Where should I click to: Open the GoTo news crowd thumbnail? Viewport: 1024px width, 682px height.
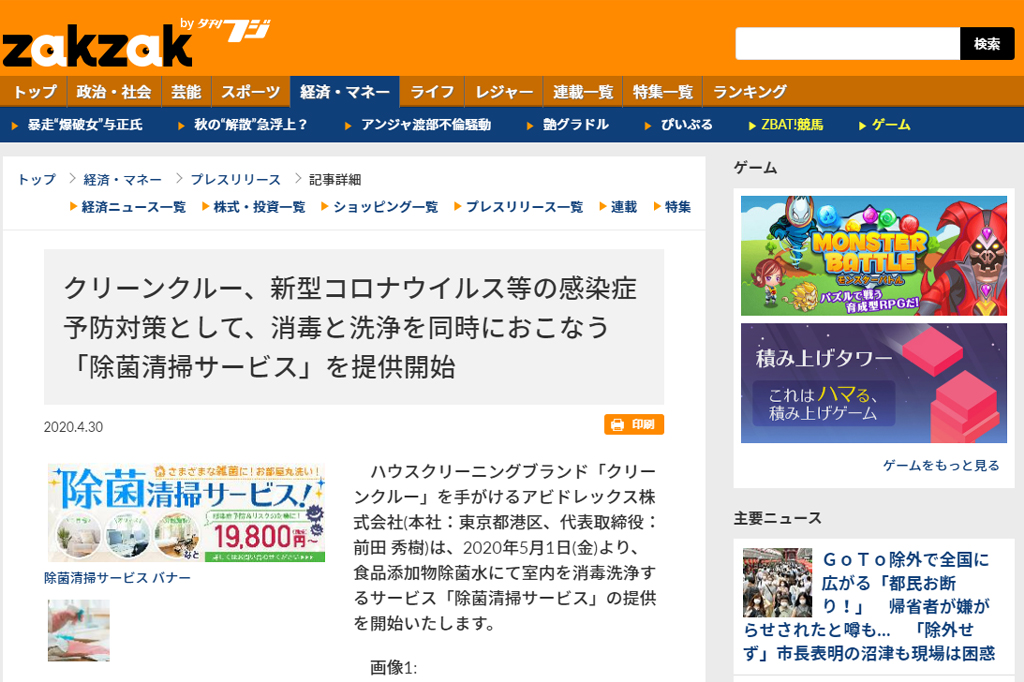click(x=777, y=583)
